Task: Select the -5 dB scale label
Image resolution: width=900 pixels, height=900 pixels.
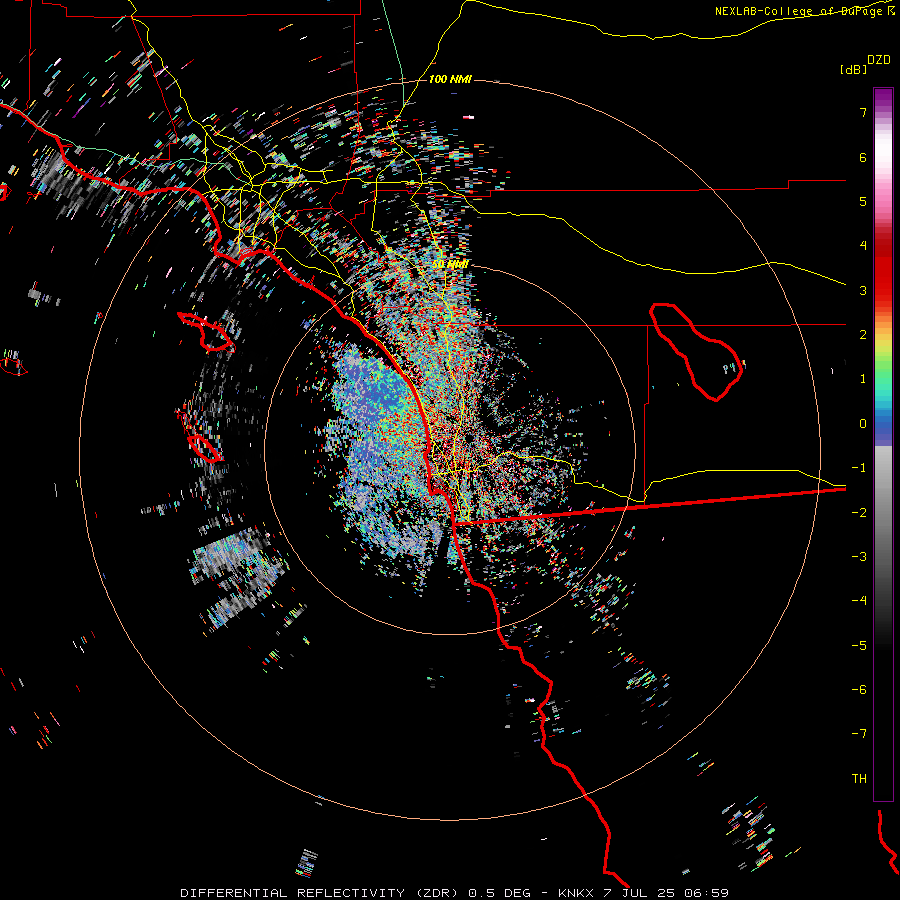Action: 859,645
